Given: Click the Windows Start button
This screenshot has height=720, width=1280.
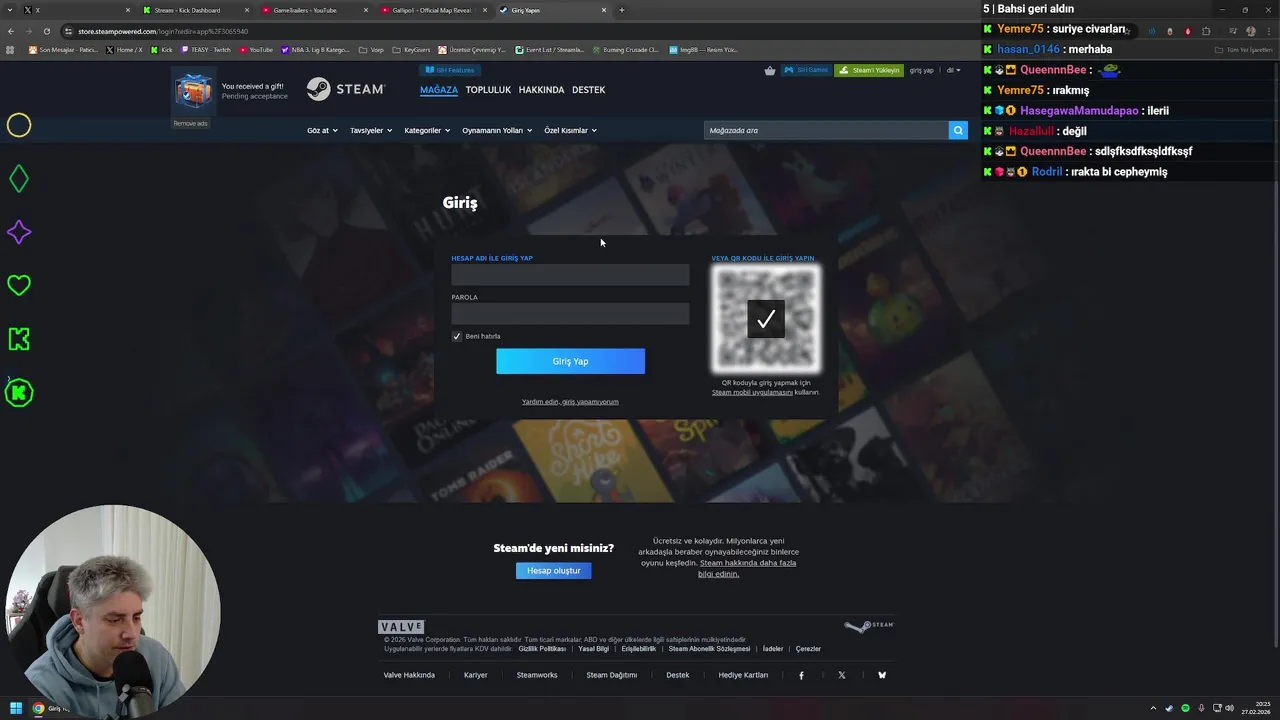Looking at the screenshot, I should point(15,708).
